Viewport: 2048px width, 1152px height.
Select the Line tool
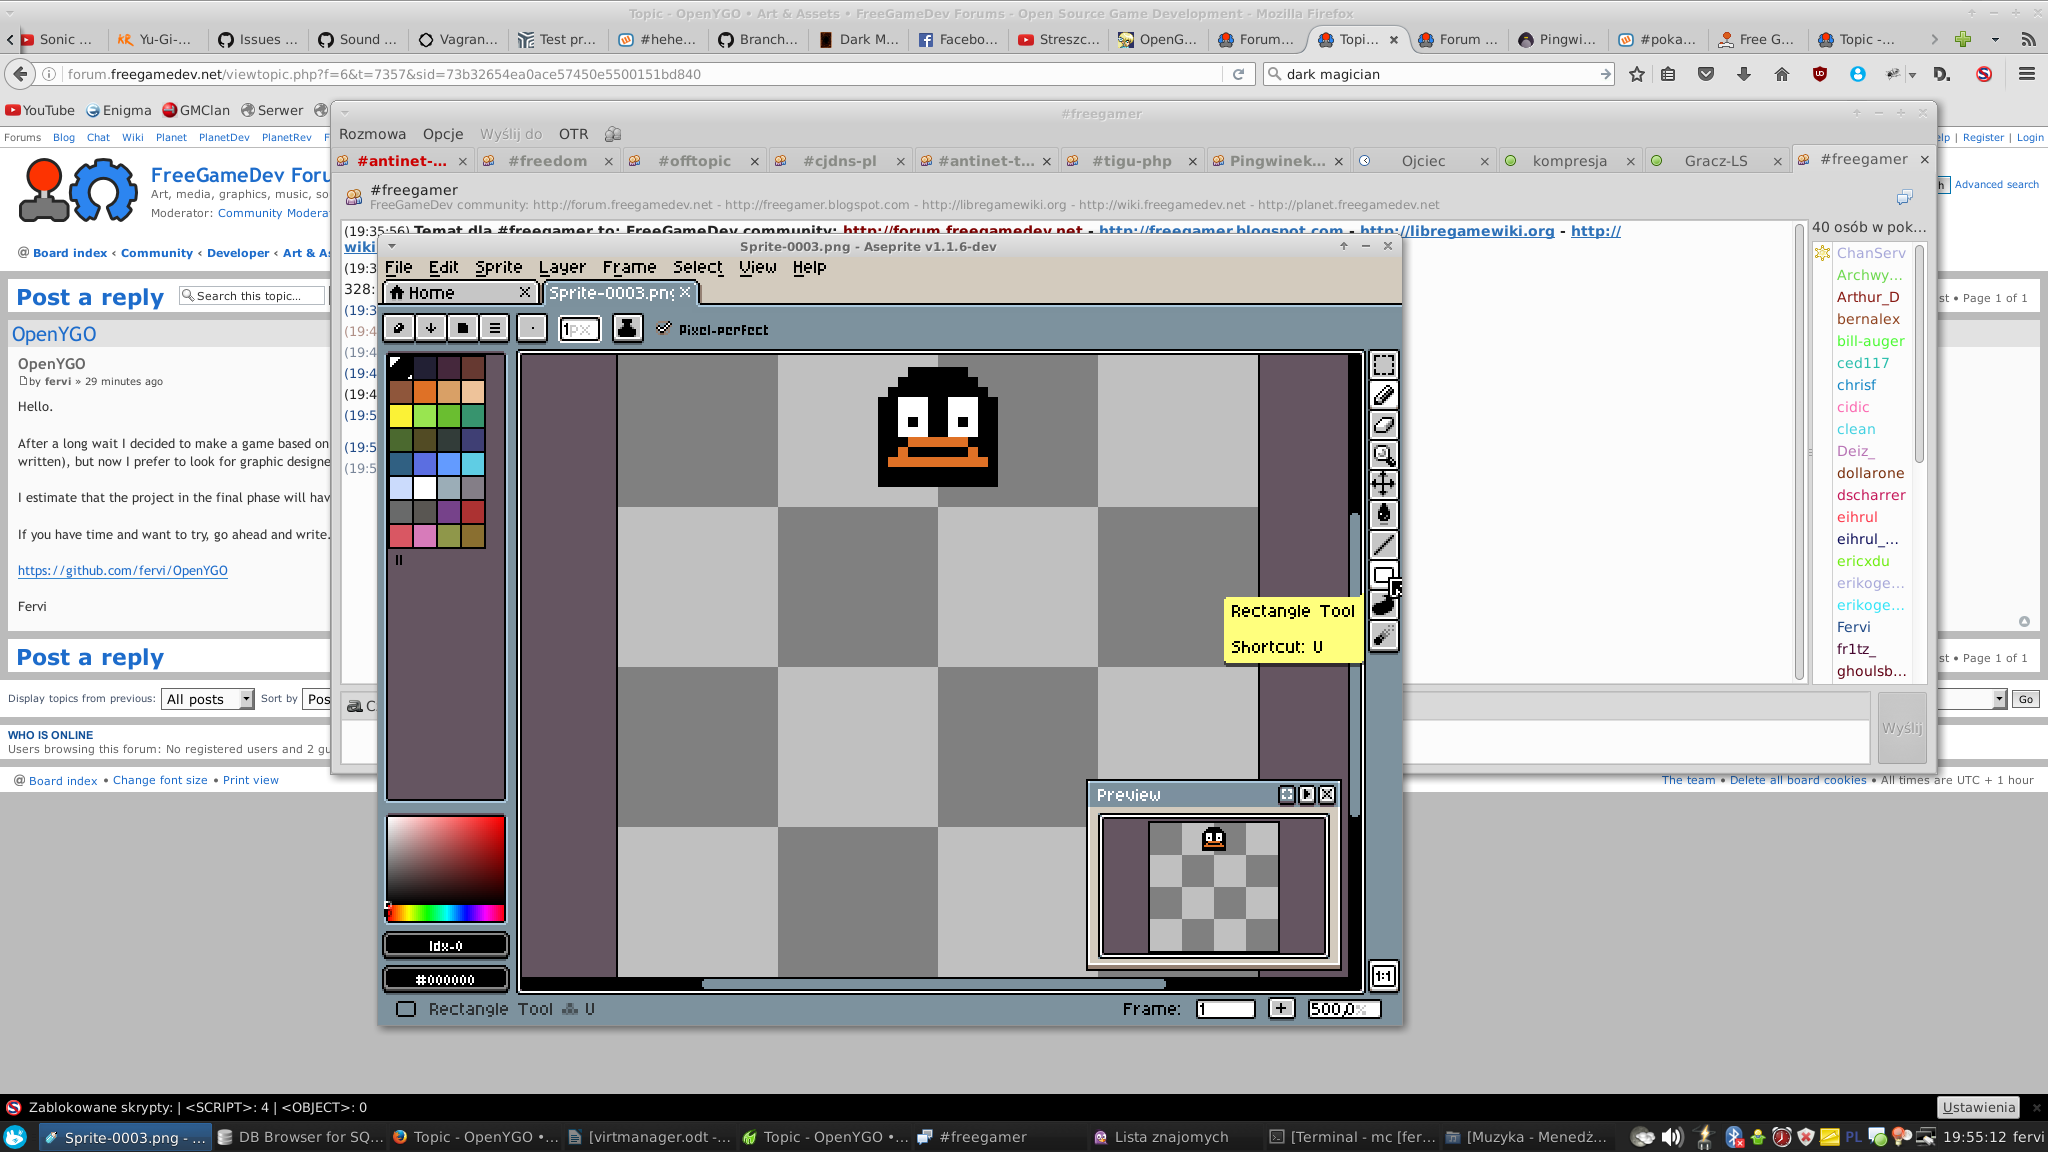[1383, 545]
